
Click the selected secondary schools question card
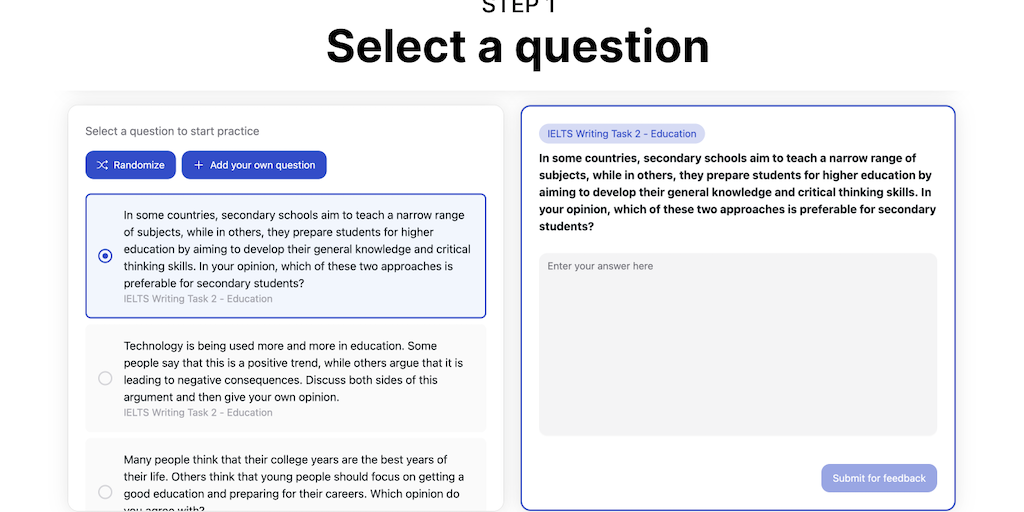point(285,256)
